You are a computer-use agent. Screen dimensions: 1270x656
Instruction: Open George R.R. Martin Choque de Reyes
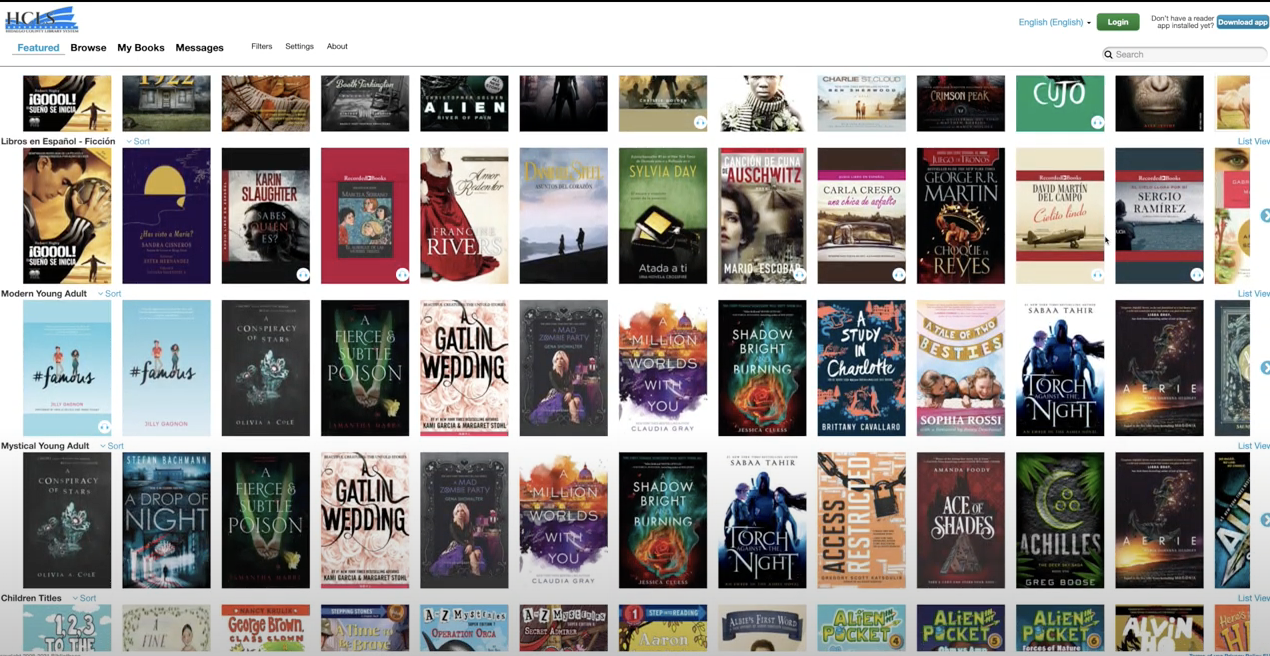(961, 216)
